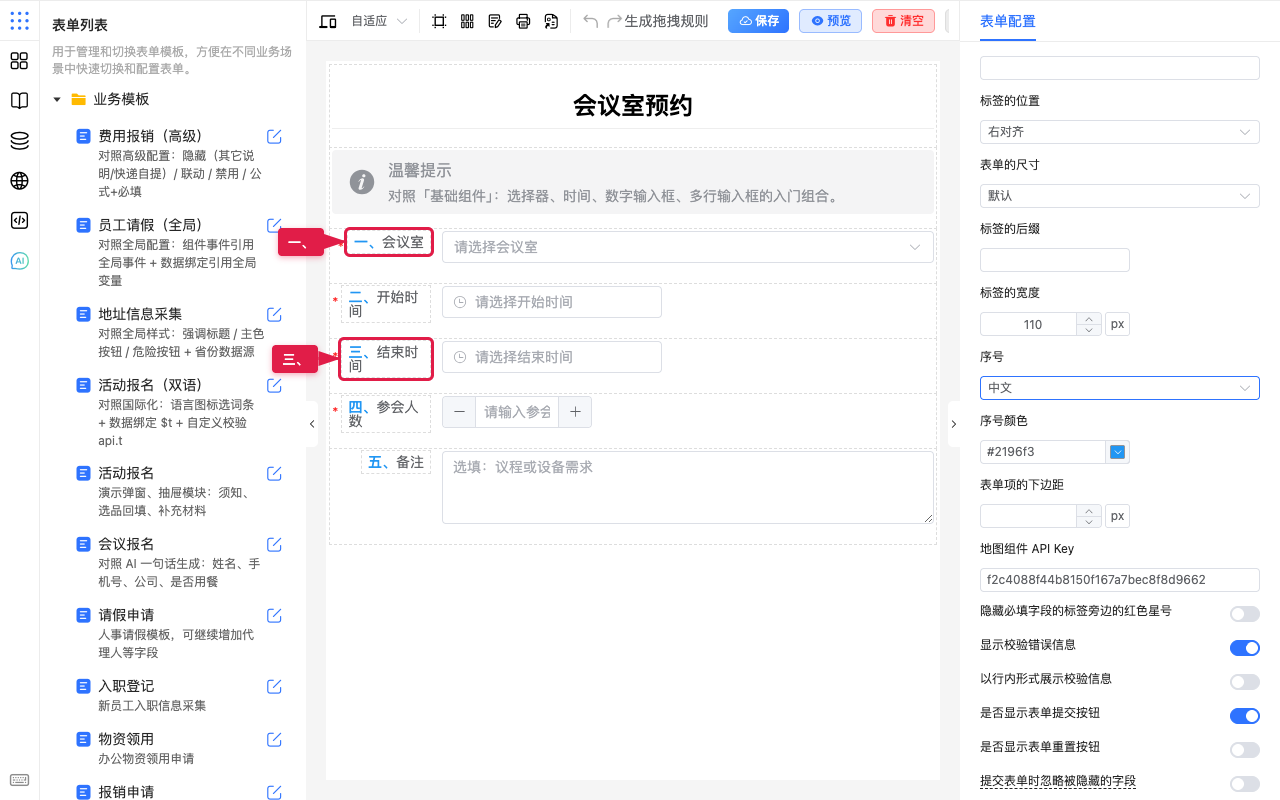Open the 标签的位置 dropdown showing 右对齐
The width and height of the screenshot is (1280, 800).
pos(1120,132)
